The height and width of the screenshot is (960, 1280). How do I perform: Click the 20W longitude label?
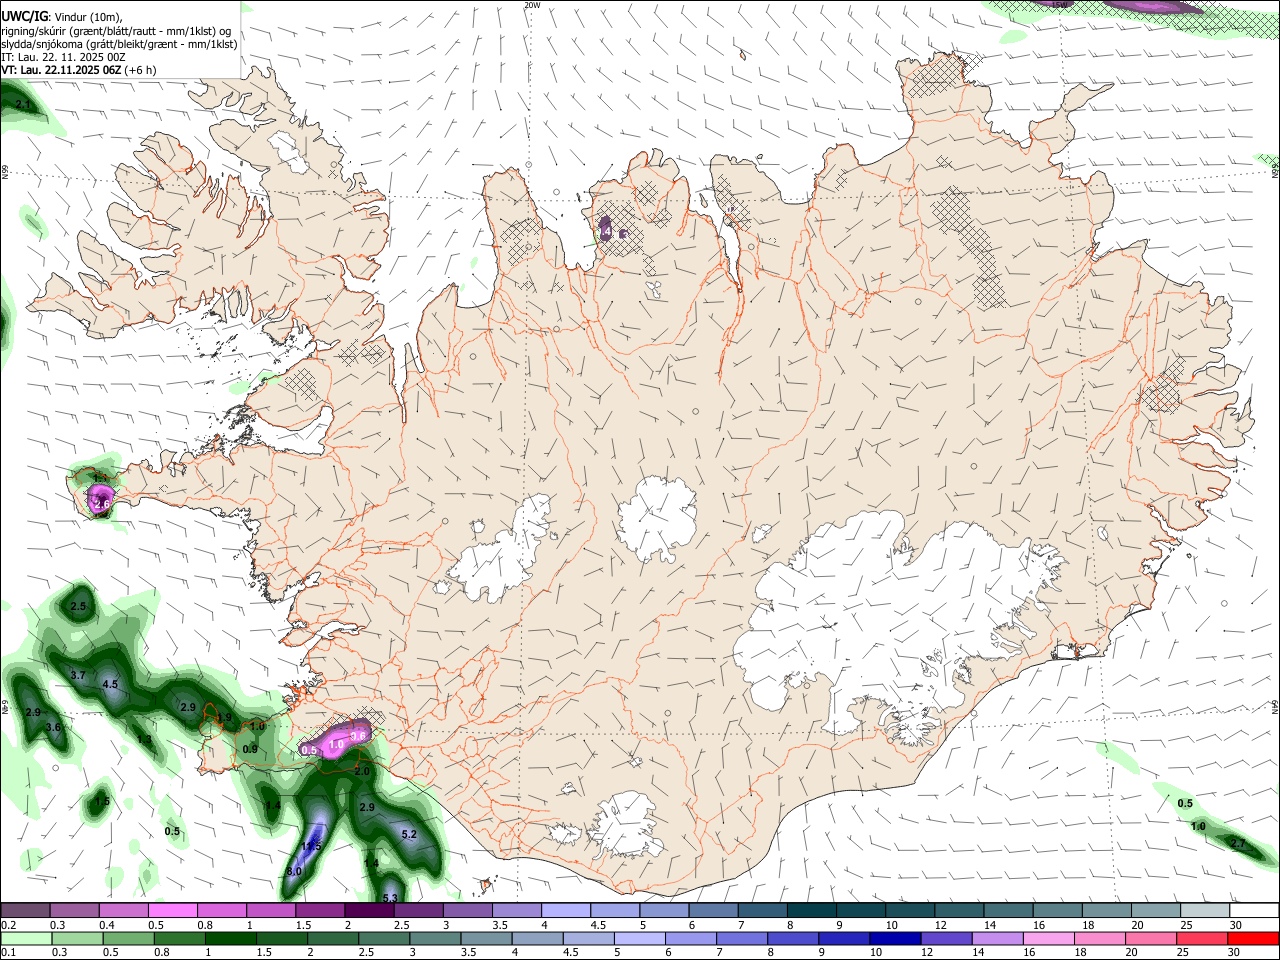pos(532,5)
